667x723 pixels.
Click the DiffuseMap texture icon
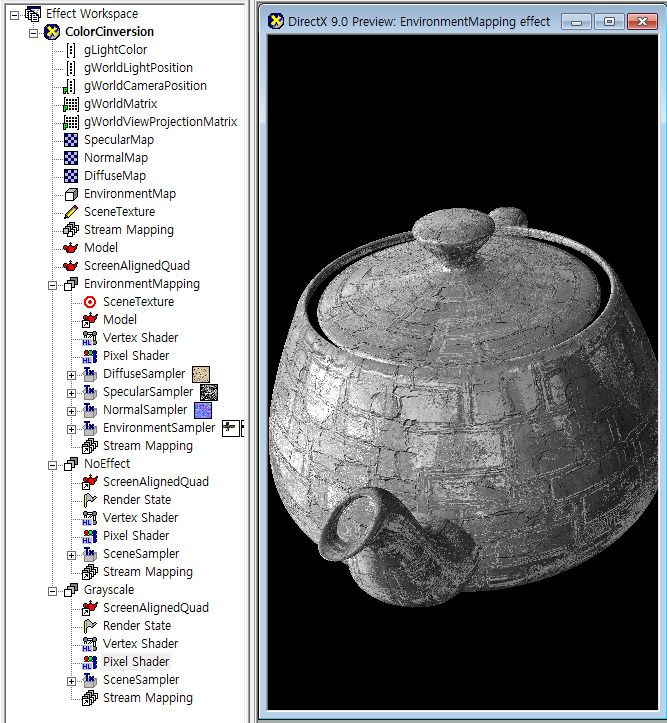point(71,176)
